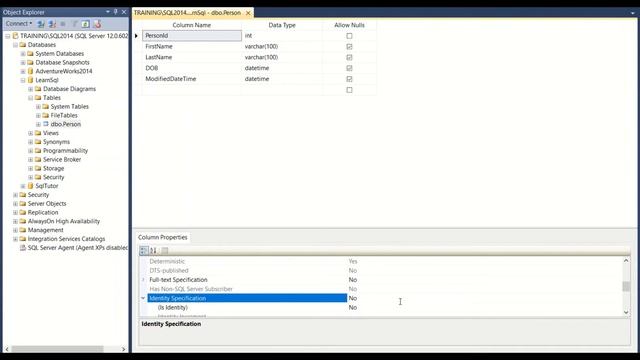Expand the AdventureWorks2014 database node
This screenshot has width=640, height=360.
(x=23, y=71)
